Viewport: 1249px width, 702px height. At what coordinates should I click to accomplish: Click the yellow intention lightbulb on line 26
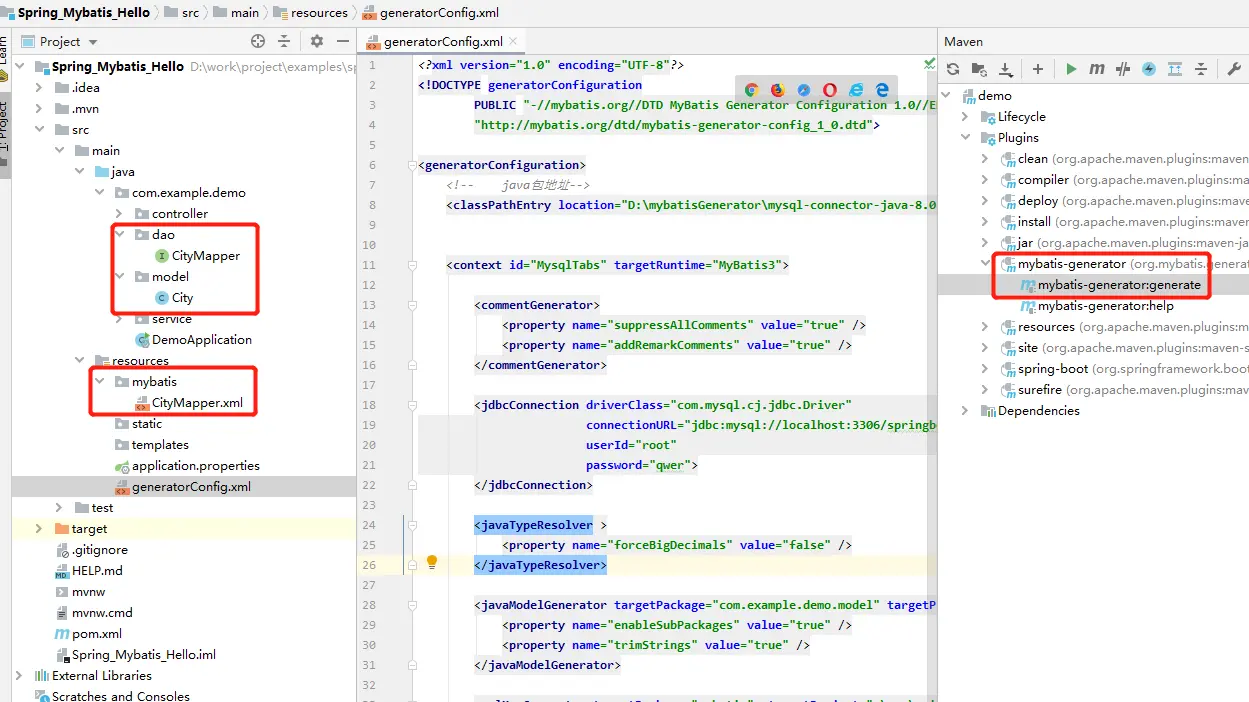432,563
